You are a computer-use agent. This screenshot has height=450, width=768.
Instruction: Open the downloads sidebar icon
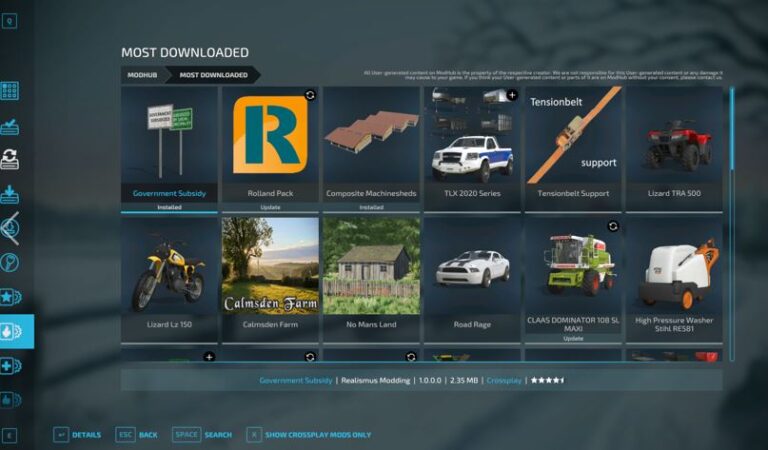pos(10,194)
